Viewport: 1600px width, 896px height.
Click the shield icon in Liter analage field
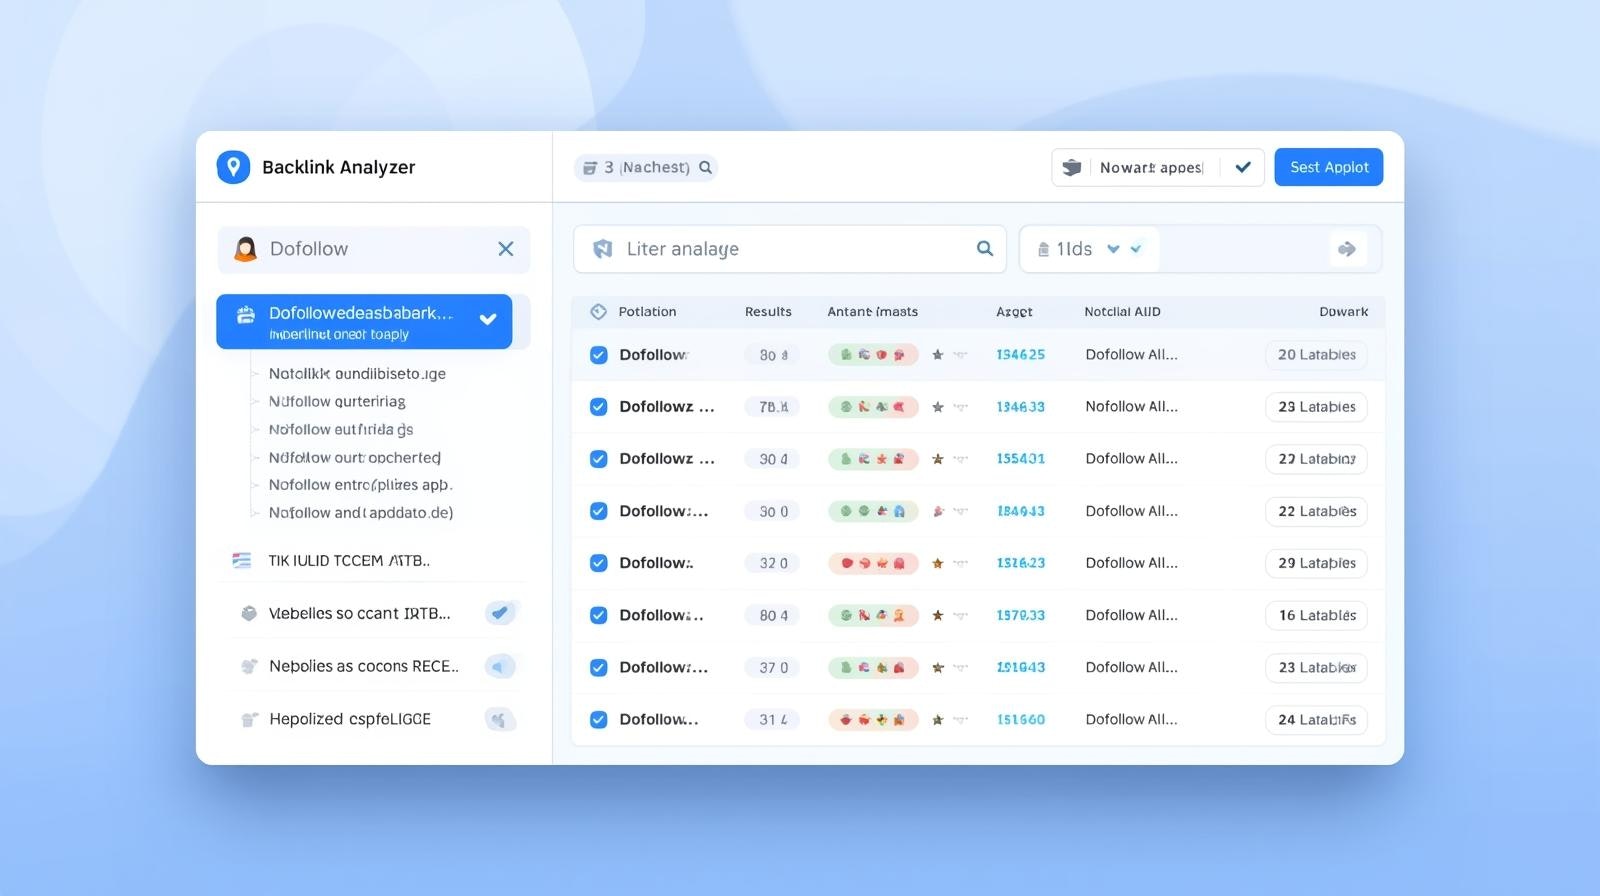click(x=602, y=249)
